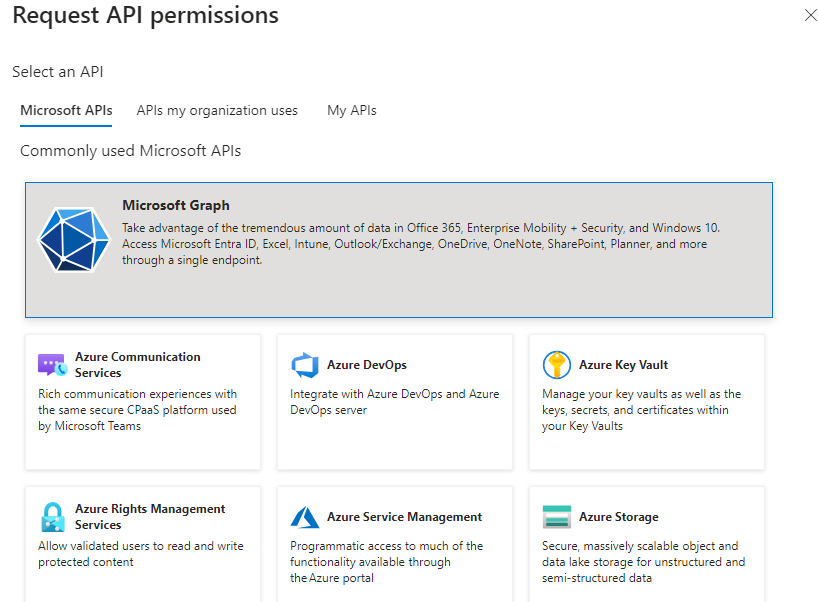Screen dimensions: 819x602
Task: Choose the Azure Service Management heading
Action: [404, 517]
